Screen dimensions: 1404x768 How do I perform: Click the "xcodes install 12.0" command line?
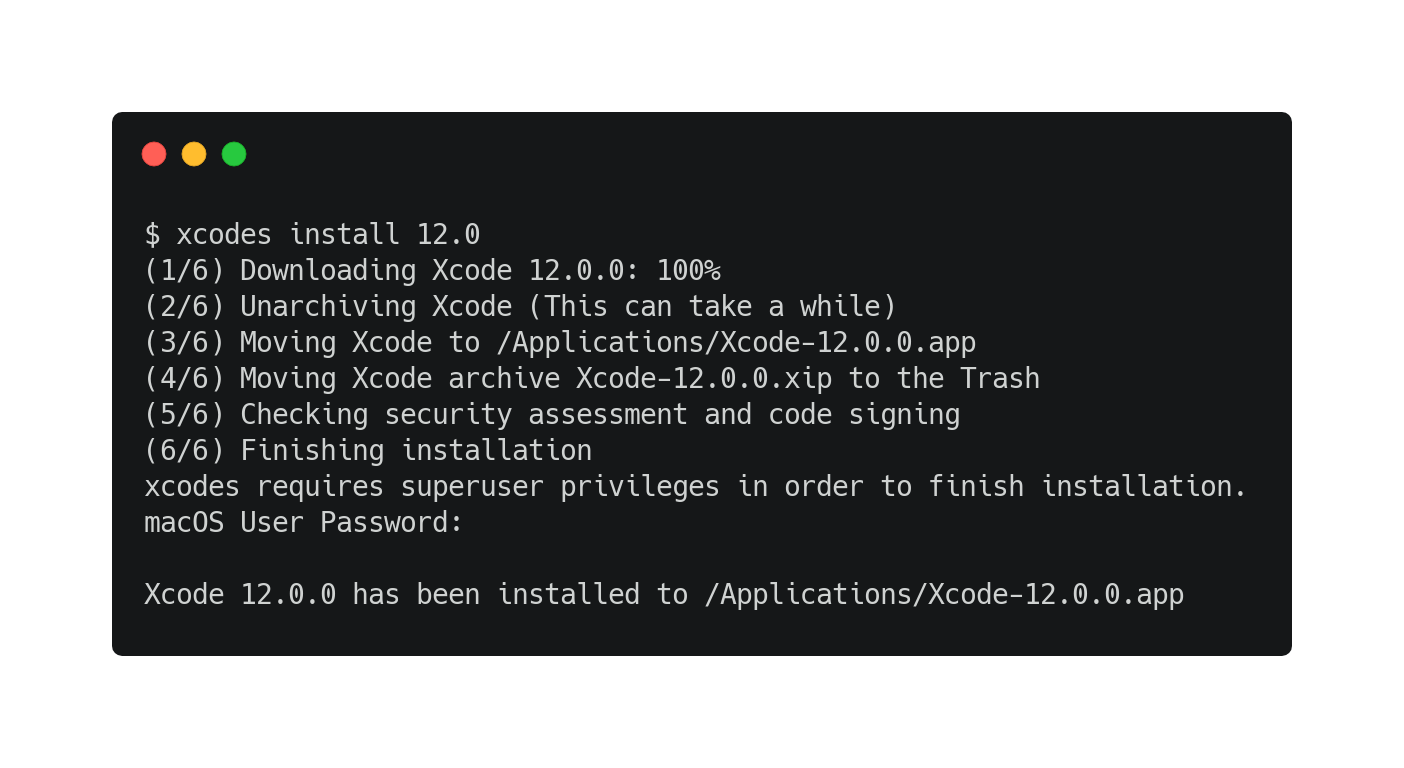click(312, 235)
